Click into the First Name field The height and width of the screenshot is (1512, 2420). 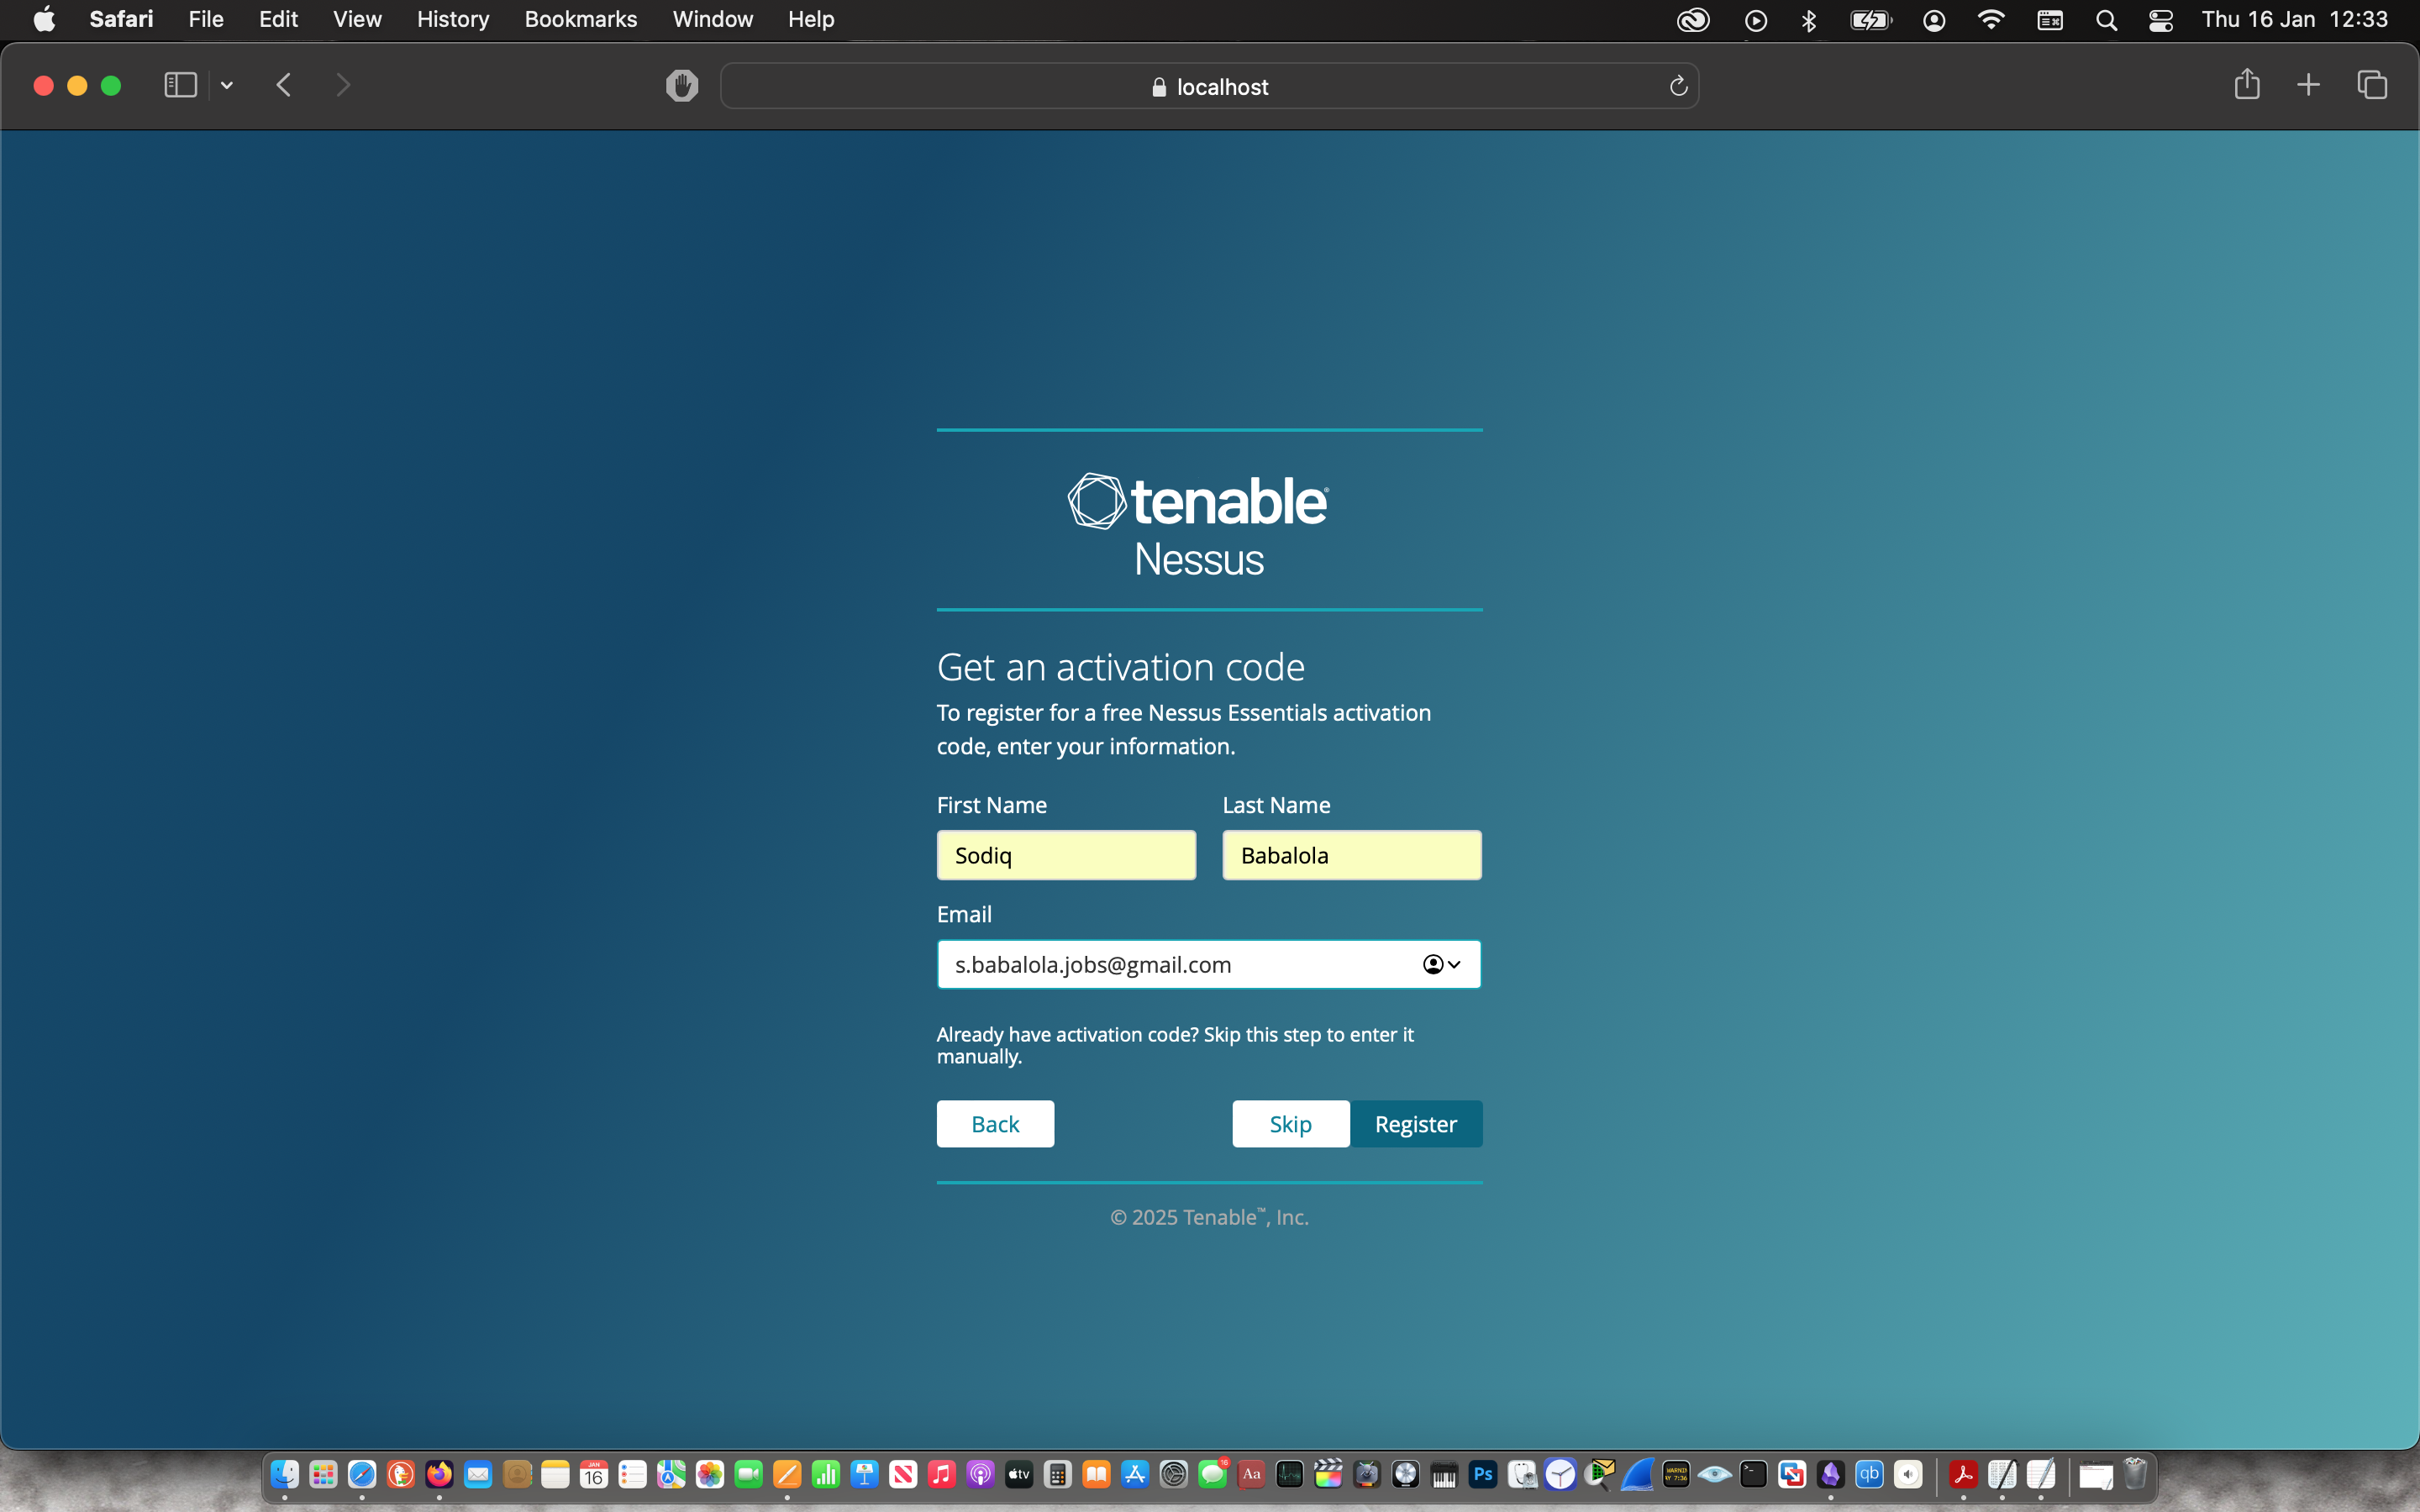click(1066, 855)
